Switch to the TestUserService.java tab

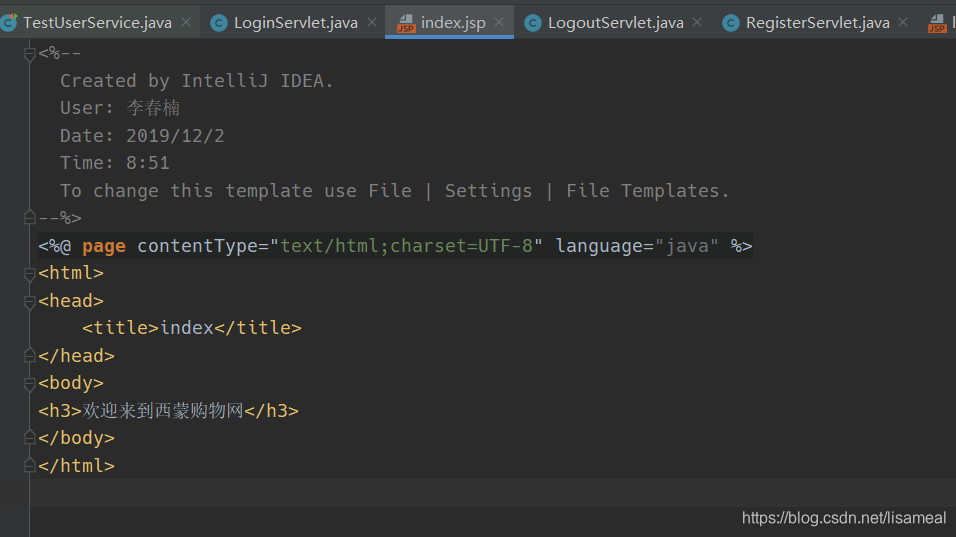(97, 23)
